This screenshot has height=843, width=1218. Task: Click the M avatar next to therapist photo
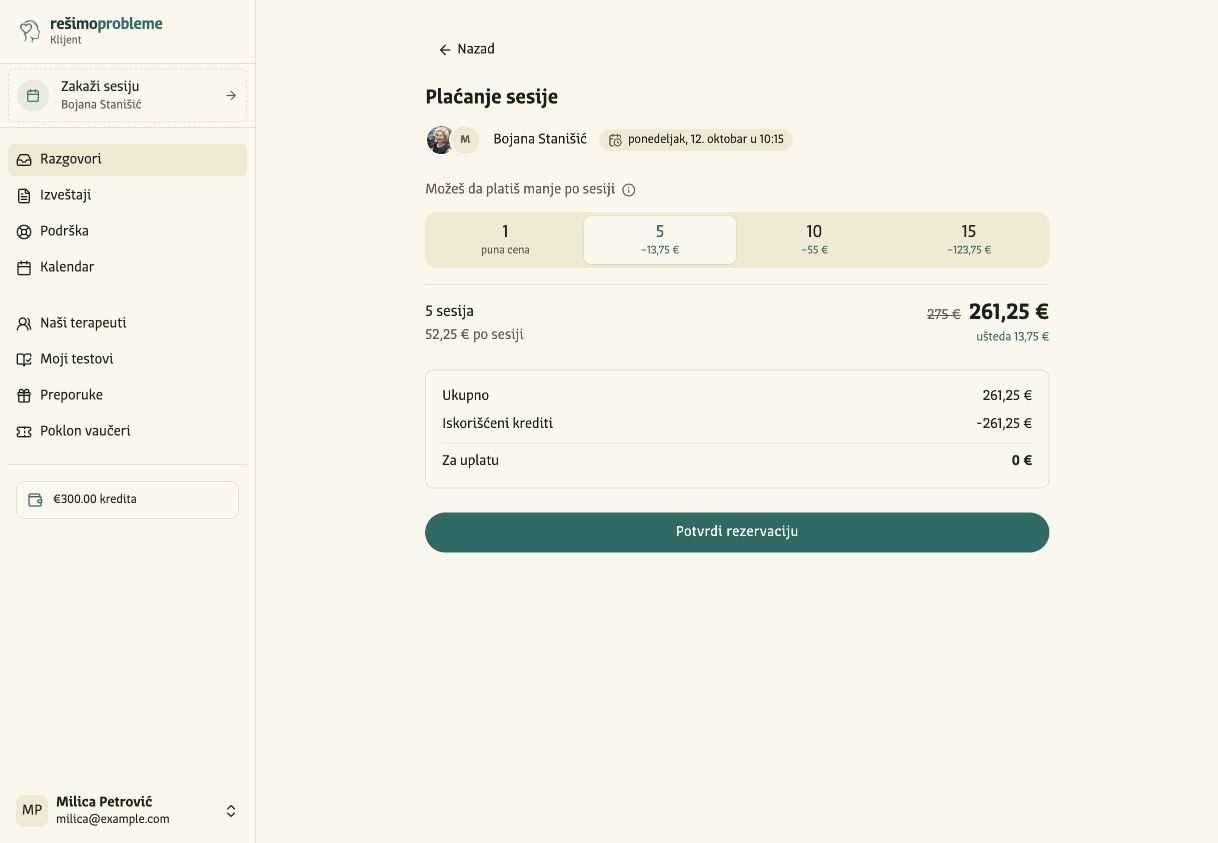pyautogui.click(x=465, y=140)
